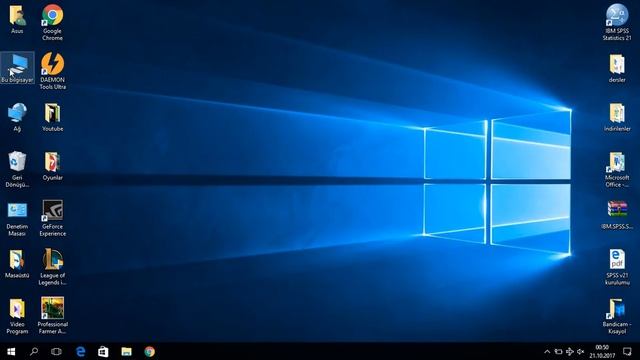Image resolution: width=640 pixels, height=360 pixels.
Task: Launch Google Chrome from the desktop shortcut
Action: [52, 22]
